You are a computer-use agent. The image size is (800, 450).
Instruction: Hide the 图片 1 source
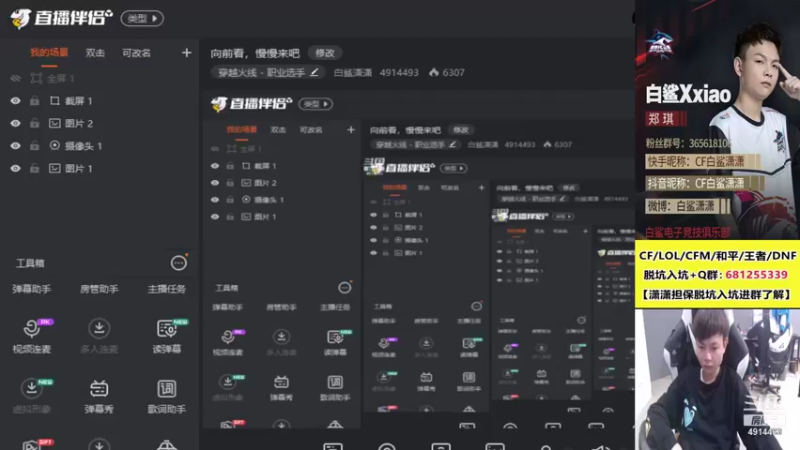tap(15, 168)
